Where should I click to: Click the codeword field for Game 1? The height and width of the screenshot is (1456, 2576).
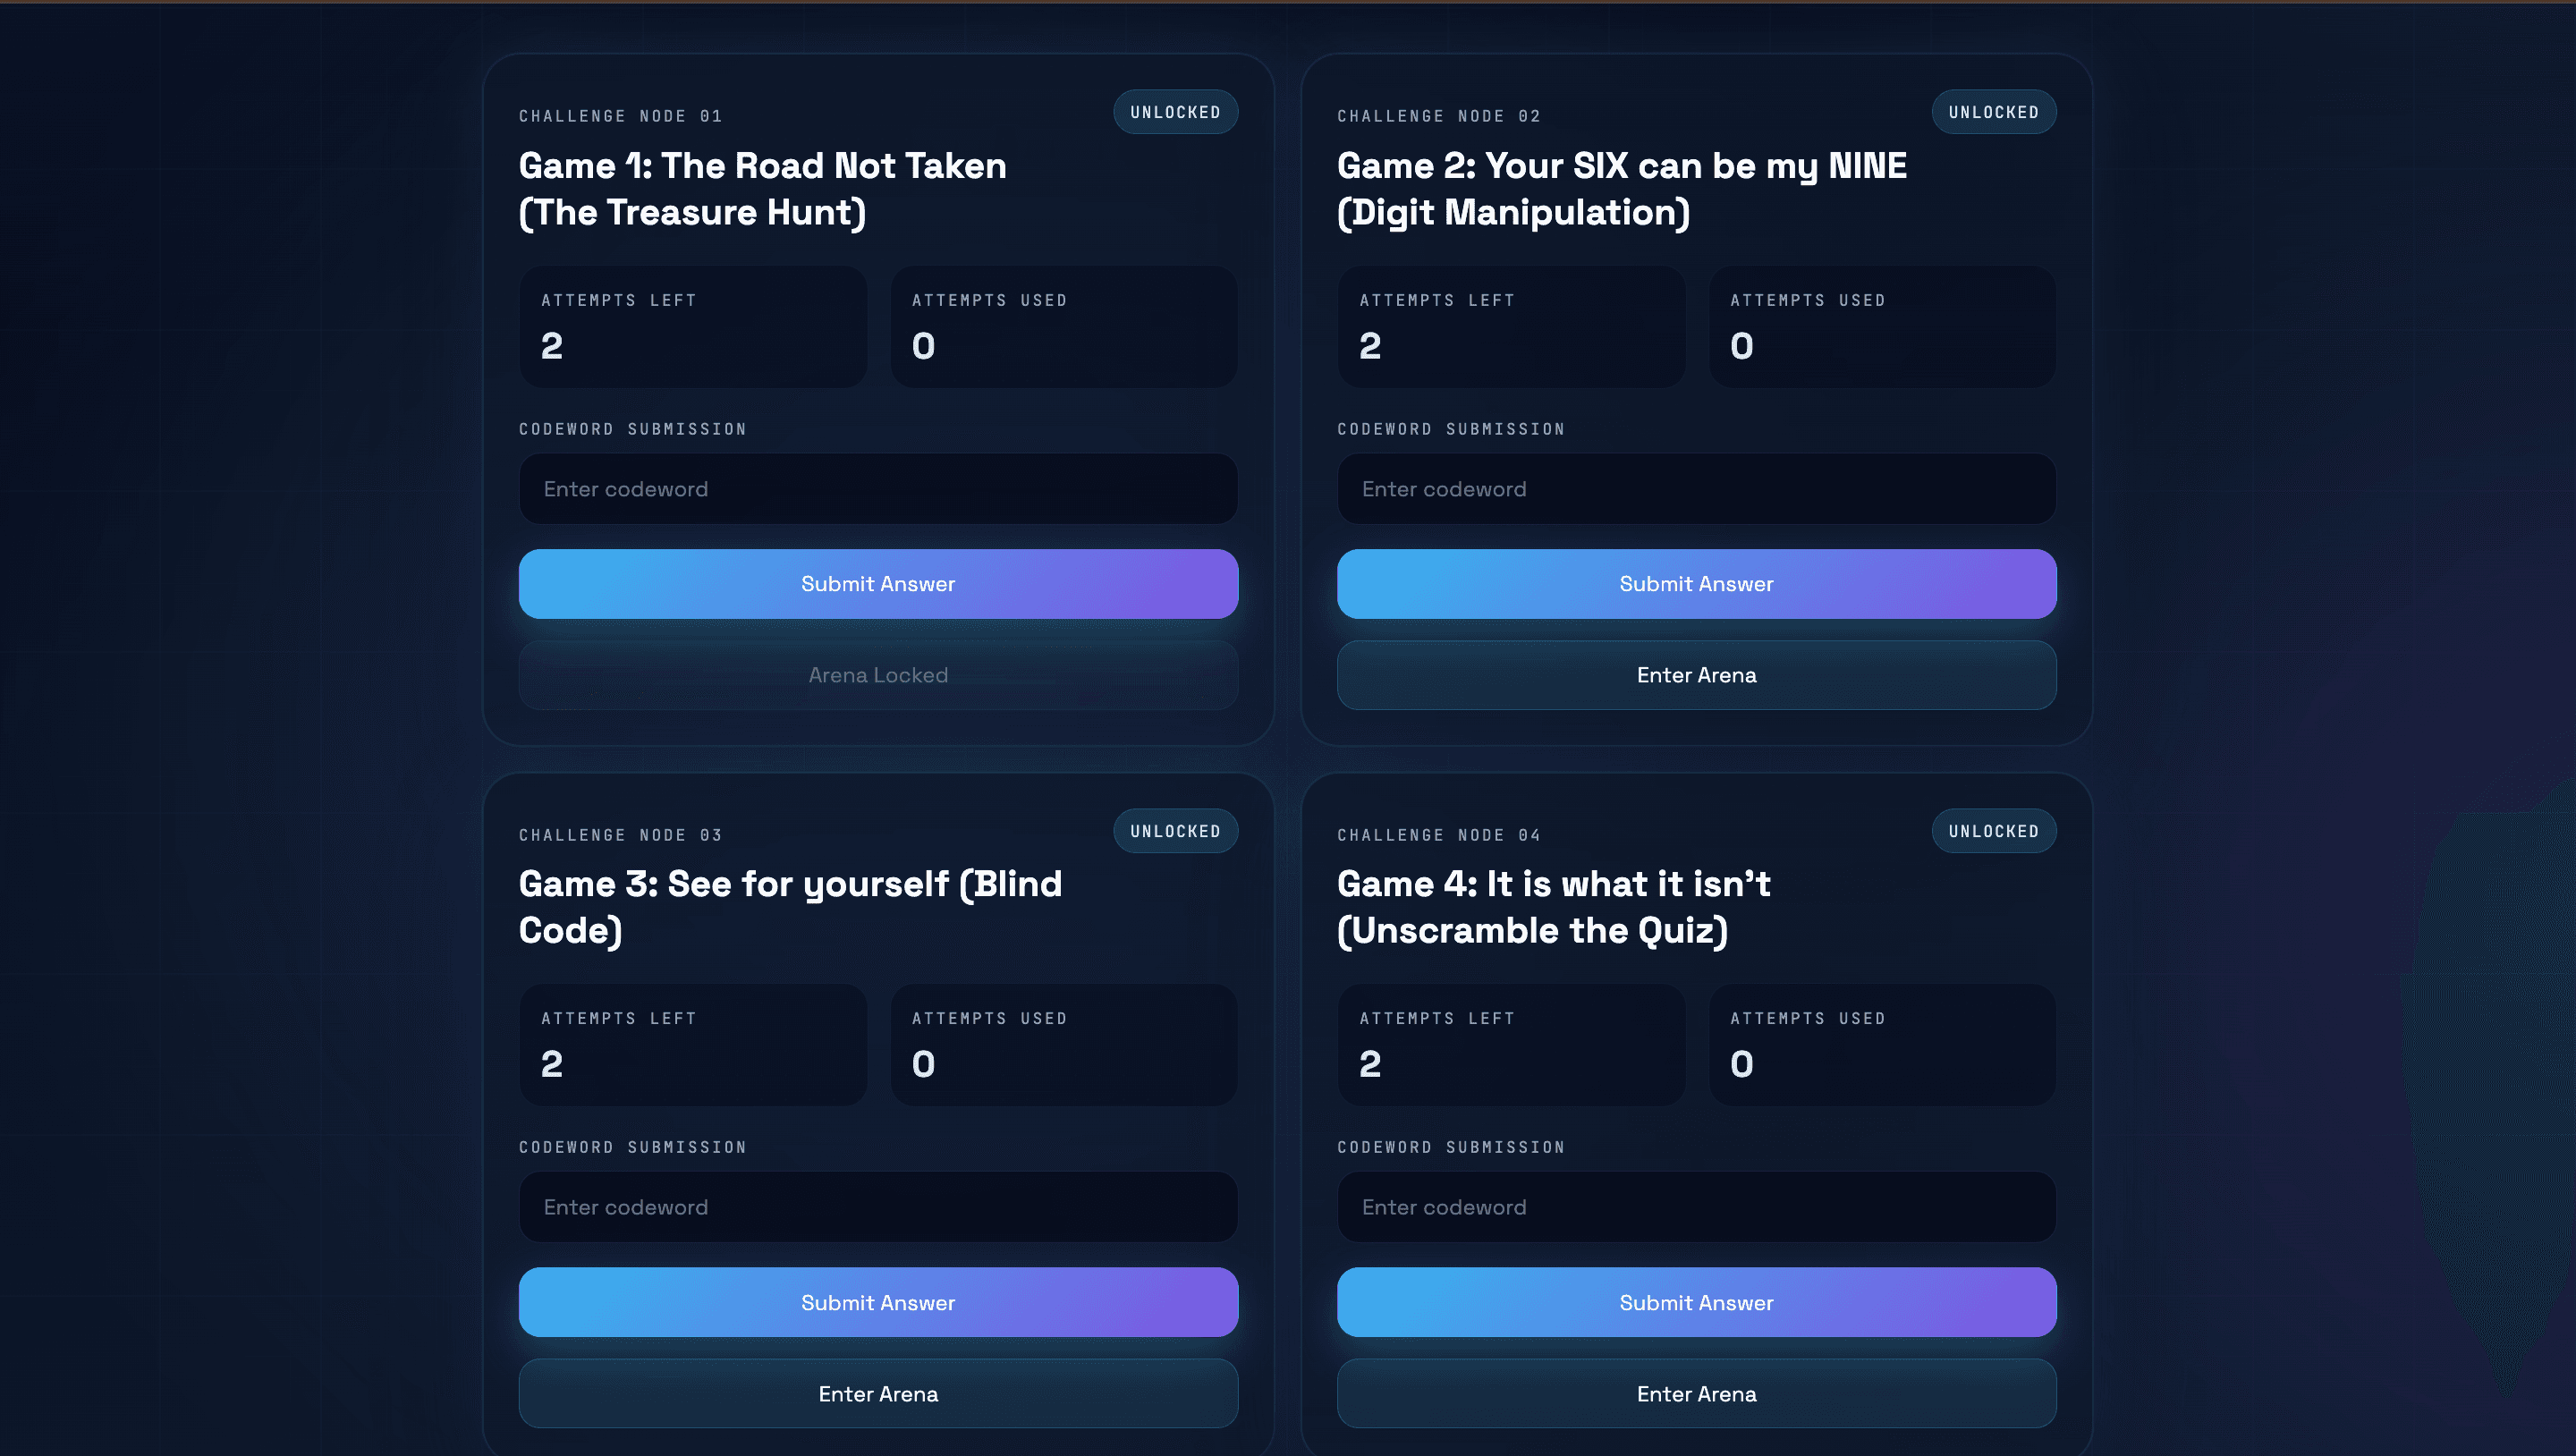(878, 489)
